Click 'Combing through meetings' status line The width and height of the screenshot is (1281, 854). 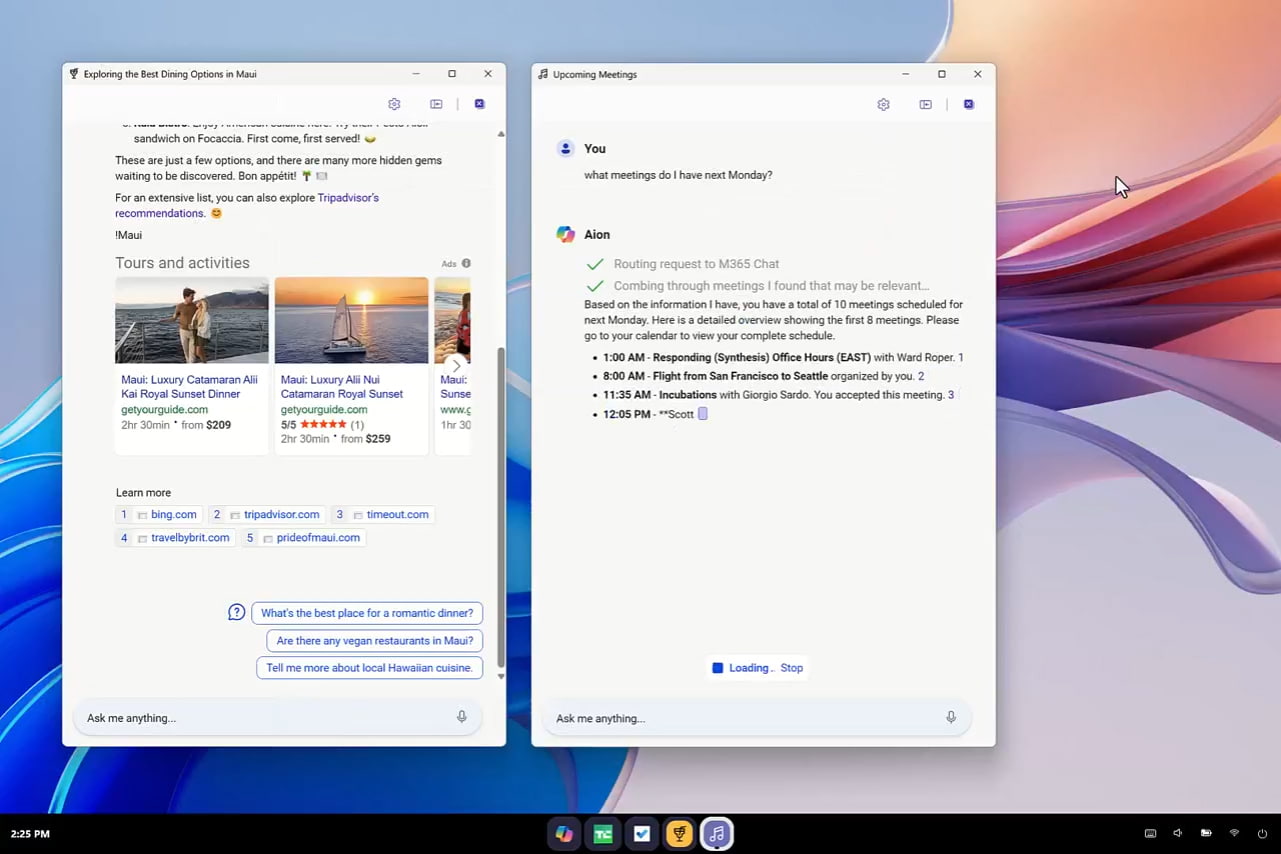pos(771,286)
